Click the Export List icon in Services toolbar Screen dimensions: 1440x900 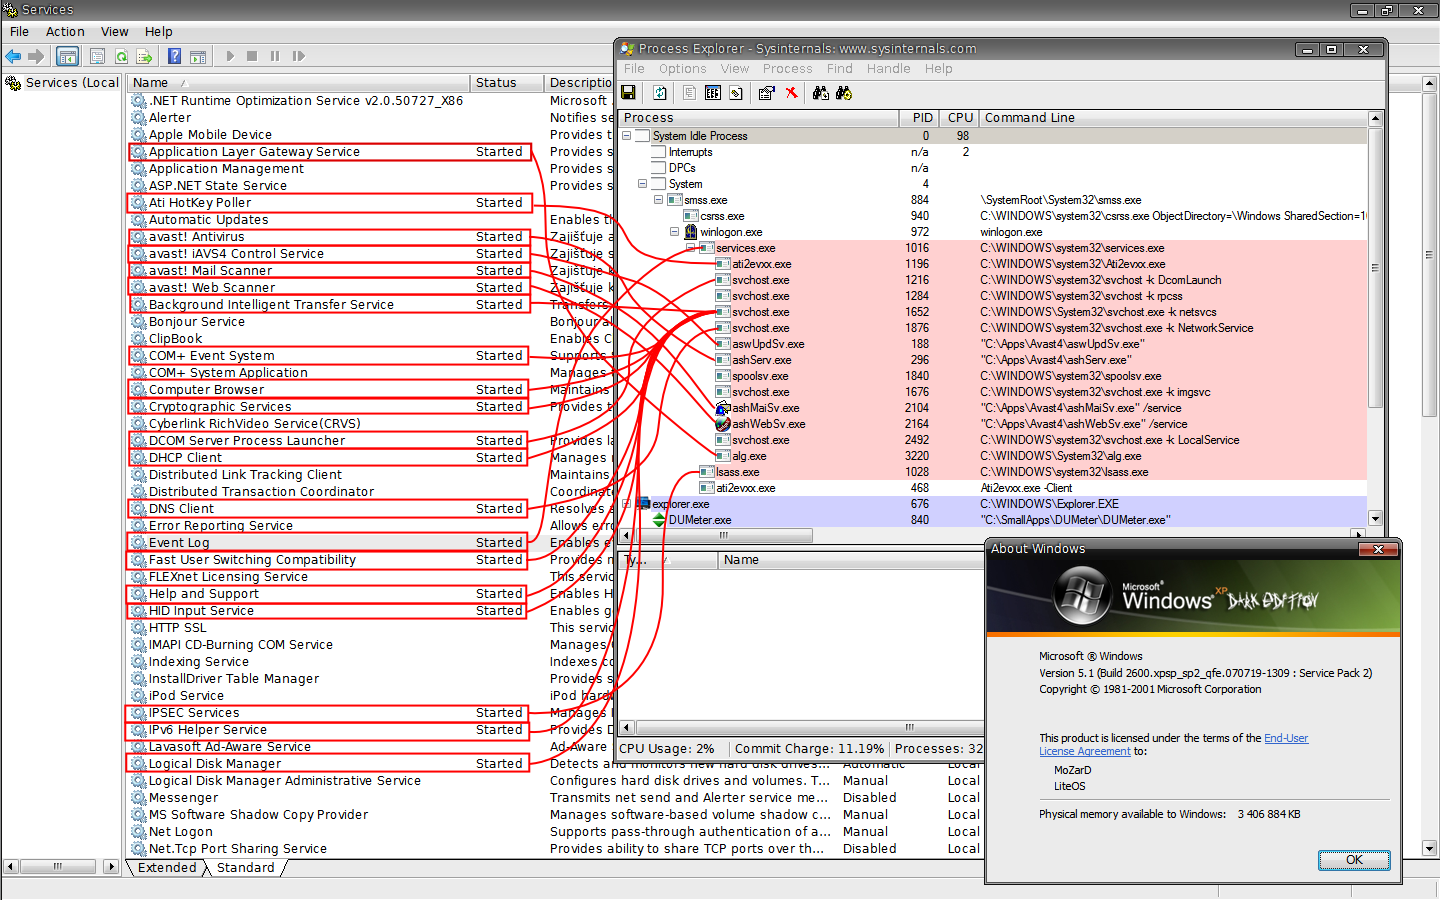click(144, 57)
